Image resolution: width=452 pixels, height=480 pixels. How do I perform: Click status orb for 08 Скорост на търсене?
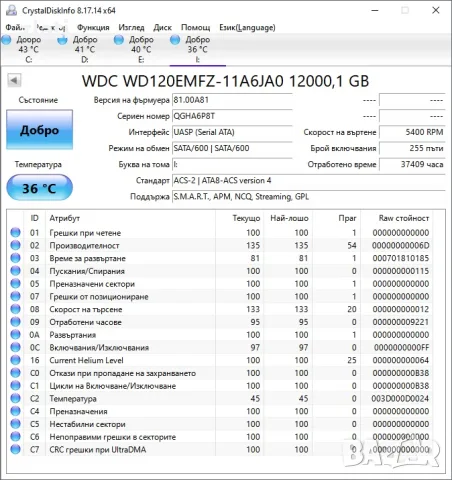click(x=15, y=309)
